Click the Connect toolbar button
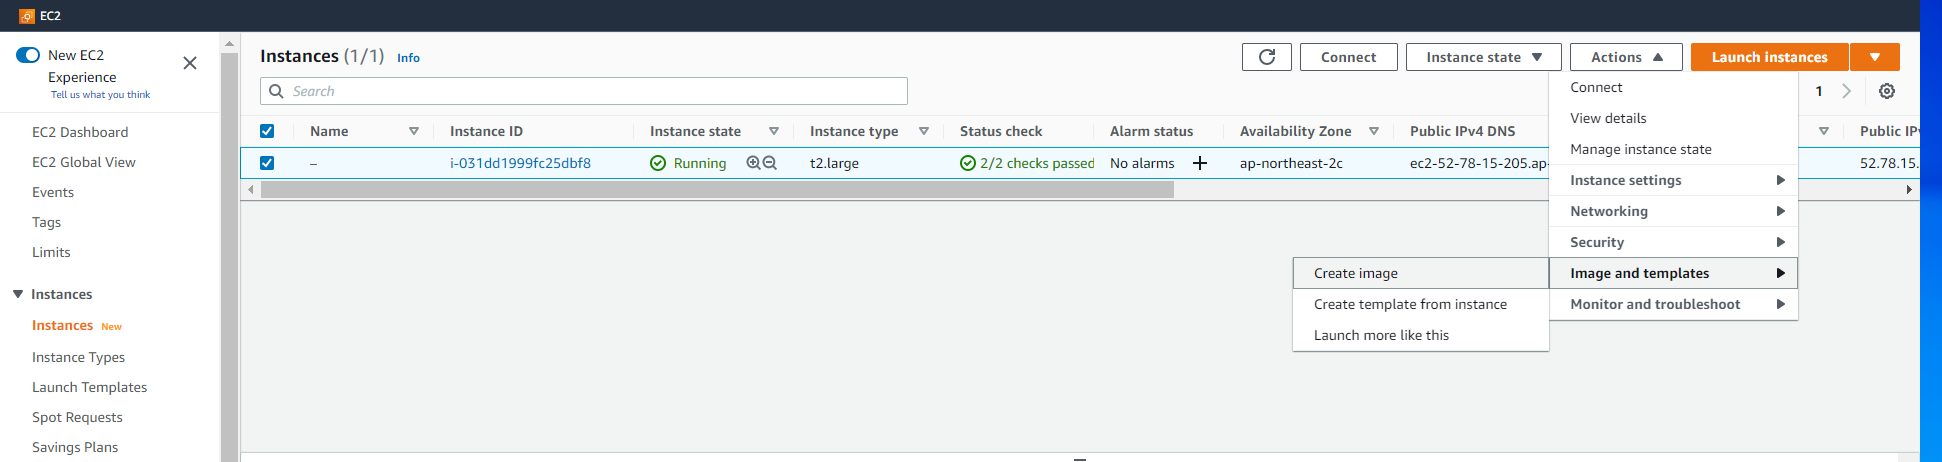This screenshot has width=1942, height=462. (1348, 57)
